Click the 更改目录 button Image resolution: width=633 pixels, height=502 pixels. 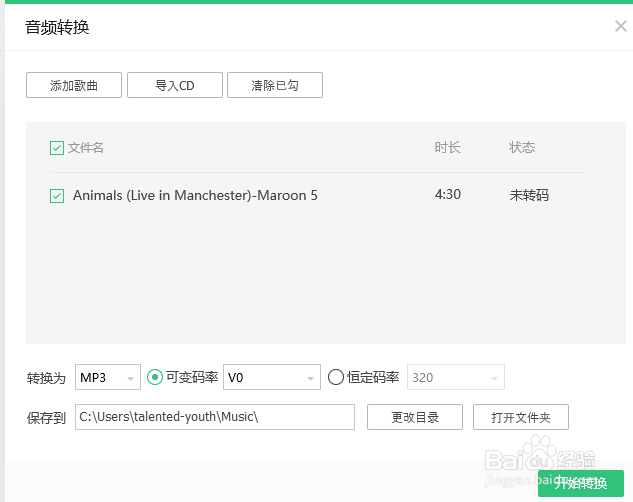point(415,417)
